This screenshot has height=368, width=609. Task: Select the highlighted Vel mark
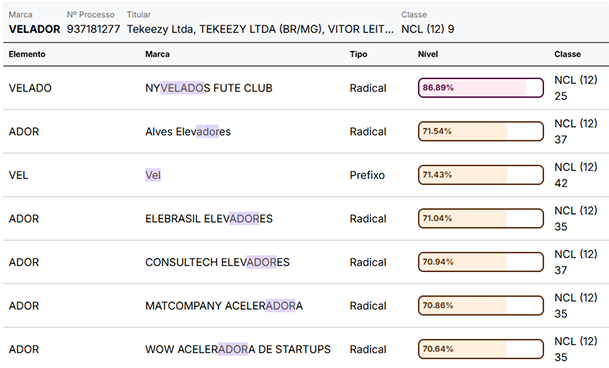(153, 175)
